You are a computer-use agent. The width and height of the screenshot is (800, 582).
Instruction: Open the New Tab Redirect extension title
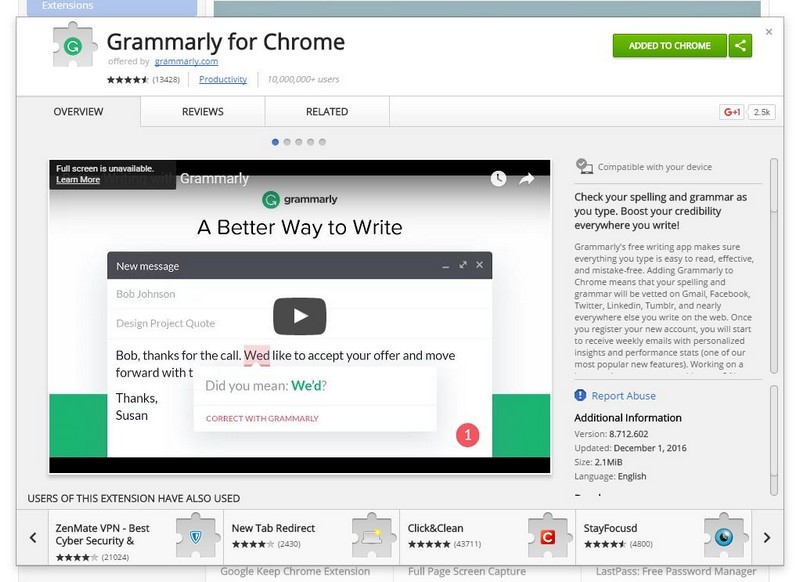click(x=273, y=528)
